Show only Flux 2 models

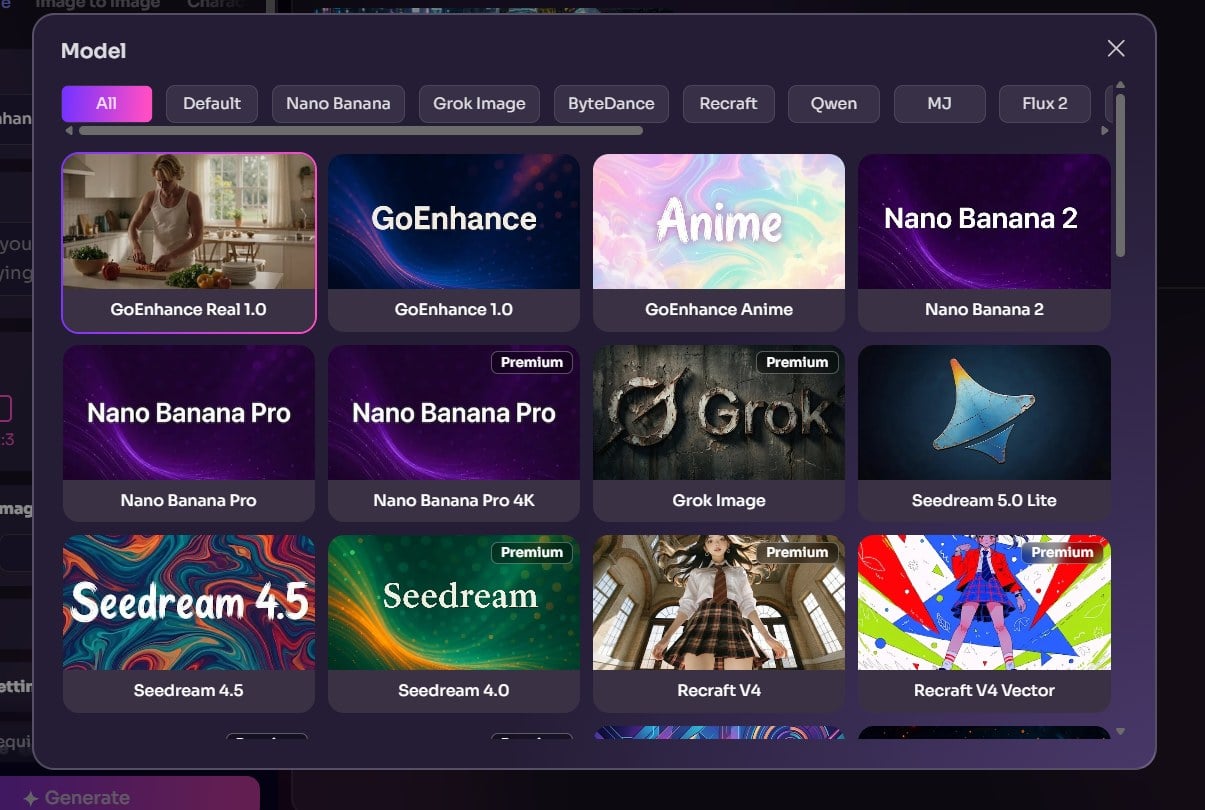[x=1044, y=104]
